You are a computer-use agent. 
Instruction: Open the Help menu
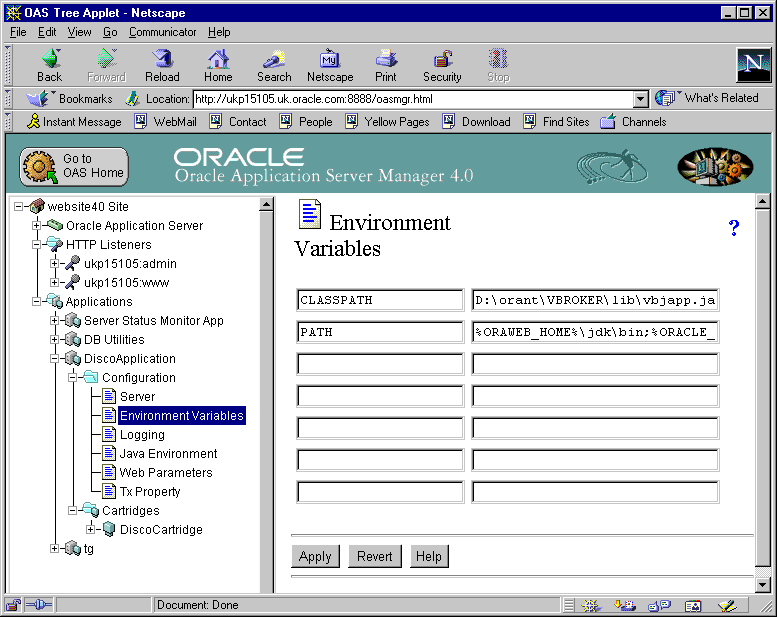tap(219, 32)
